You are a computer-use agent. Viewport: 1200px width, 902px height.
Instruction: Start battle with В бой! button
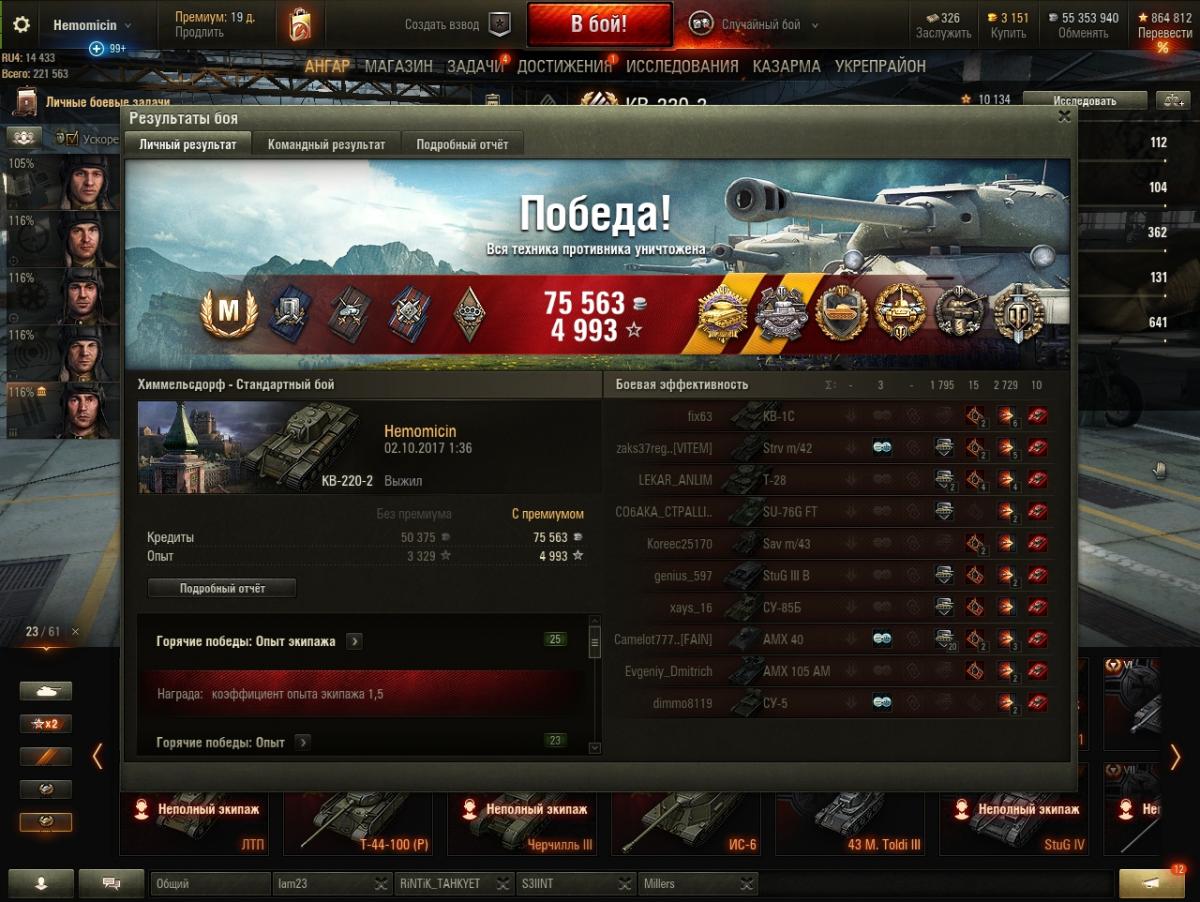point(599,25)
